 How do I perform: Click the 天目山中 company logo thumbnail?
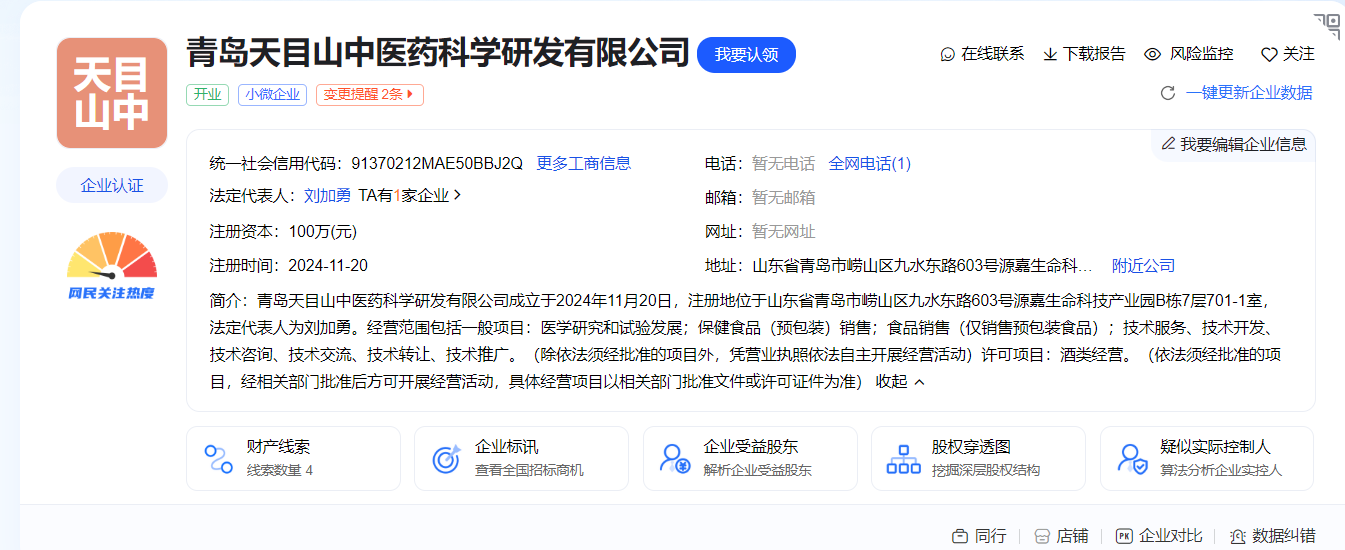[x=112, y=93]
